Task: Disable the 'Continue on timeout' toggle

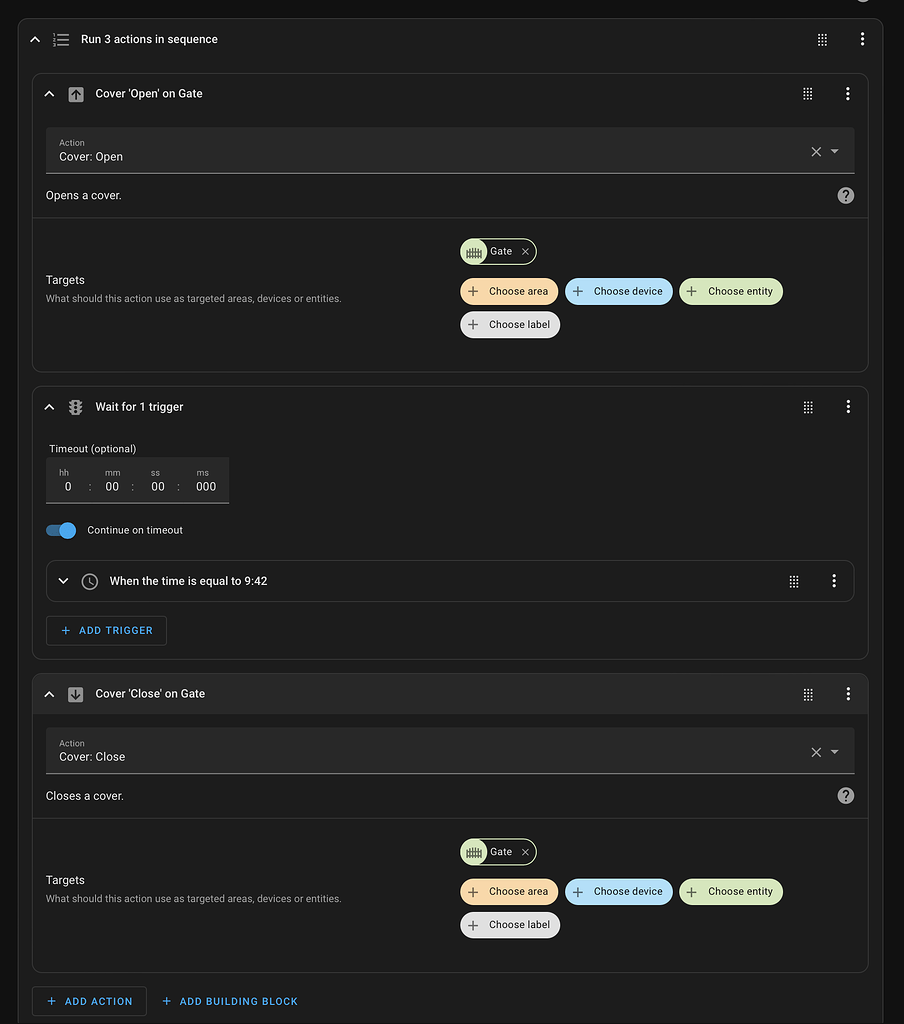Action: point(60,531)
